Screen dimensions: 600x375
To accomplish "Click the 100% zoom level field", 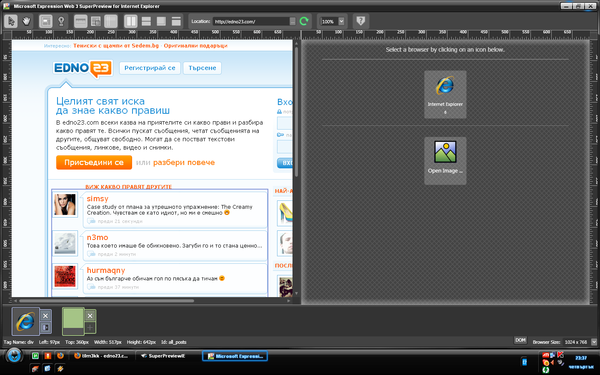I will [x=329, y=21].
